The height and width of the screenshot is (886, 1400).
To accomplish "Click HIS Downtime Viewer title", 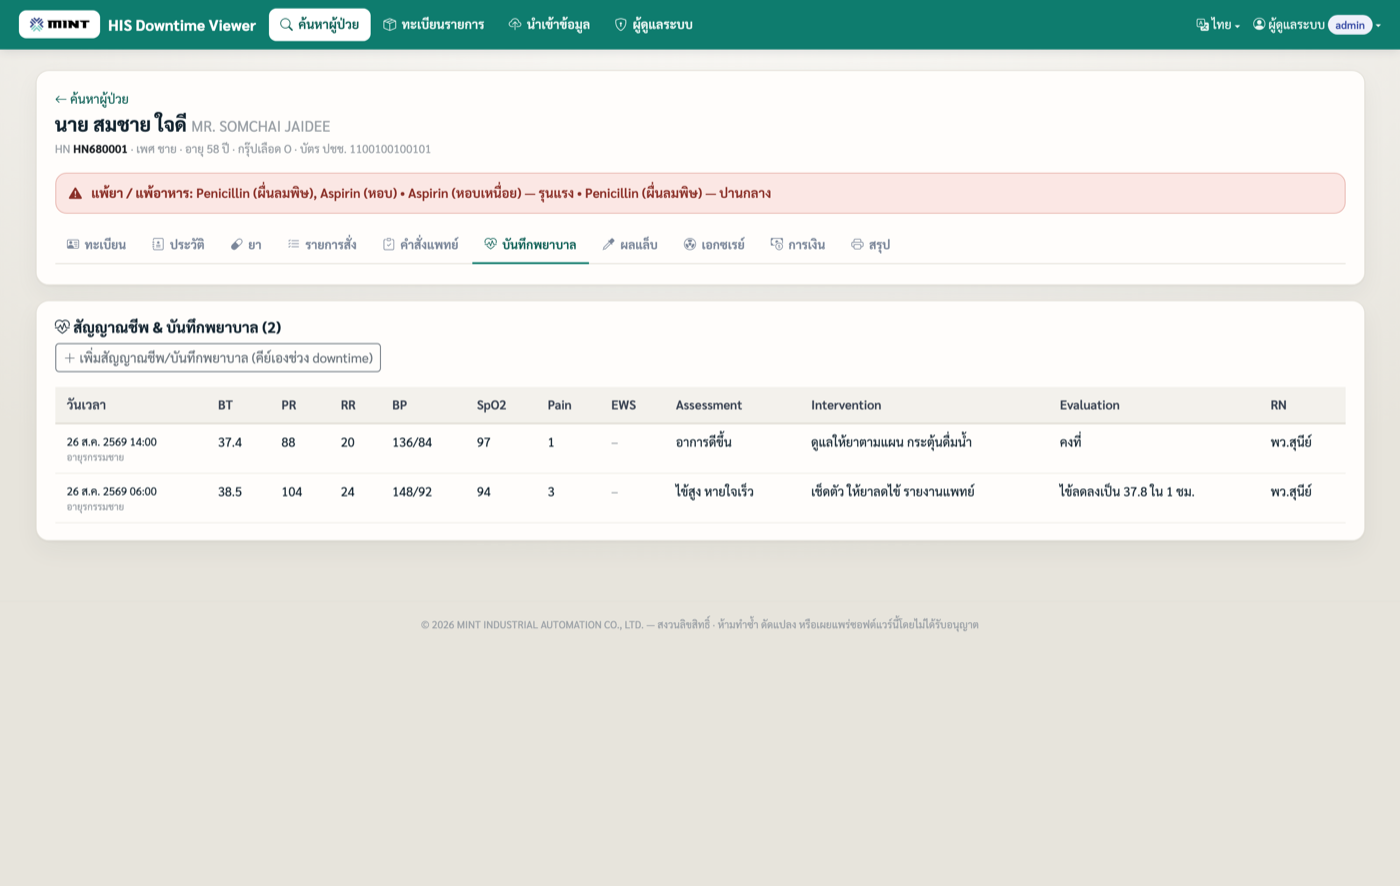I will point(182,25).
